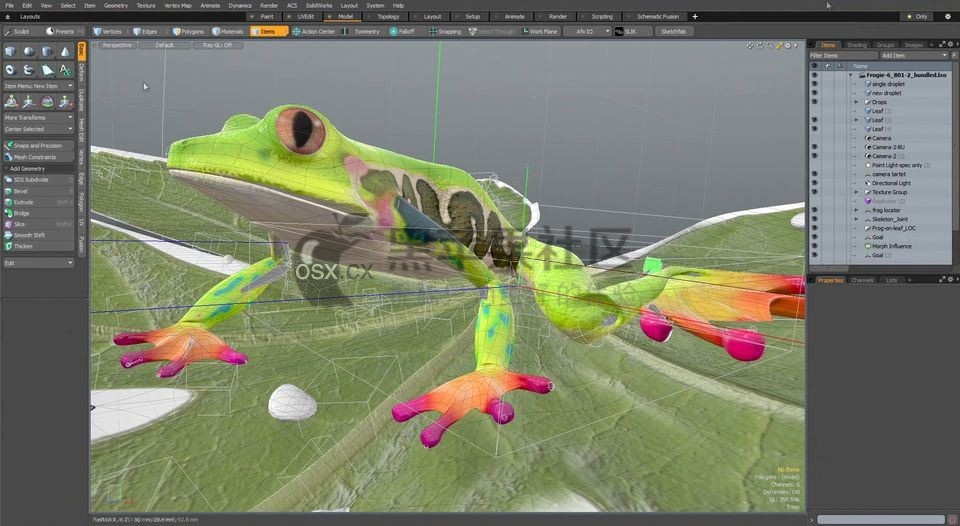Click the Perspective viewport button

pyautogui.click(x=116, y=45)
